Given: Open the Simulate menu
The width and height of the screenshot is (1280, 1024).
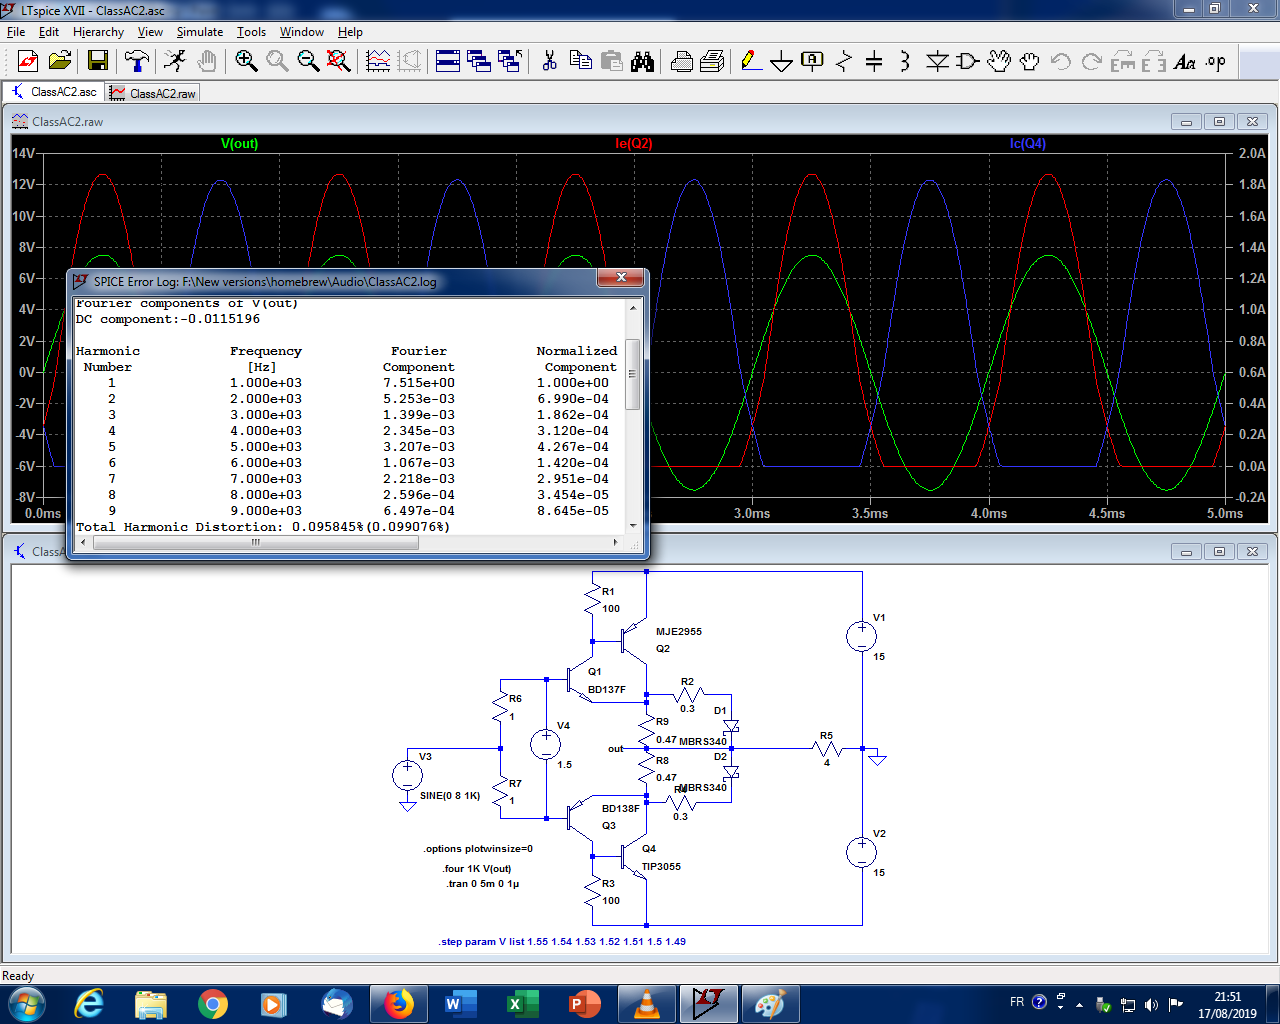Looking at the screenshot, I should tap(200, 32).
